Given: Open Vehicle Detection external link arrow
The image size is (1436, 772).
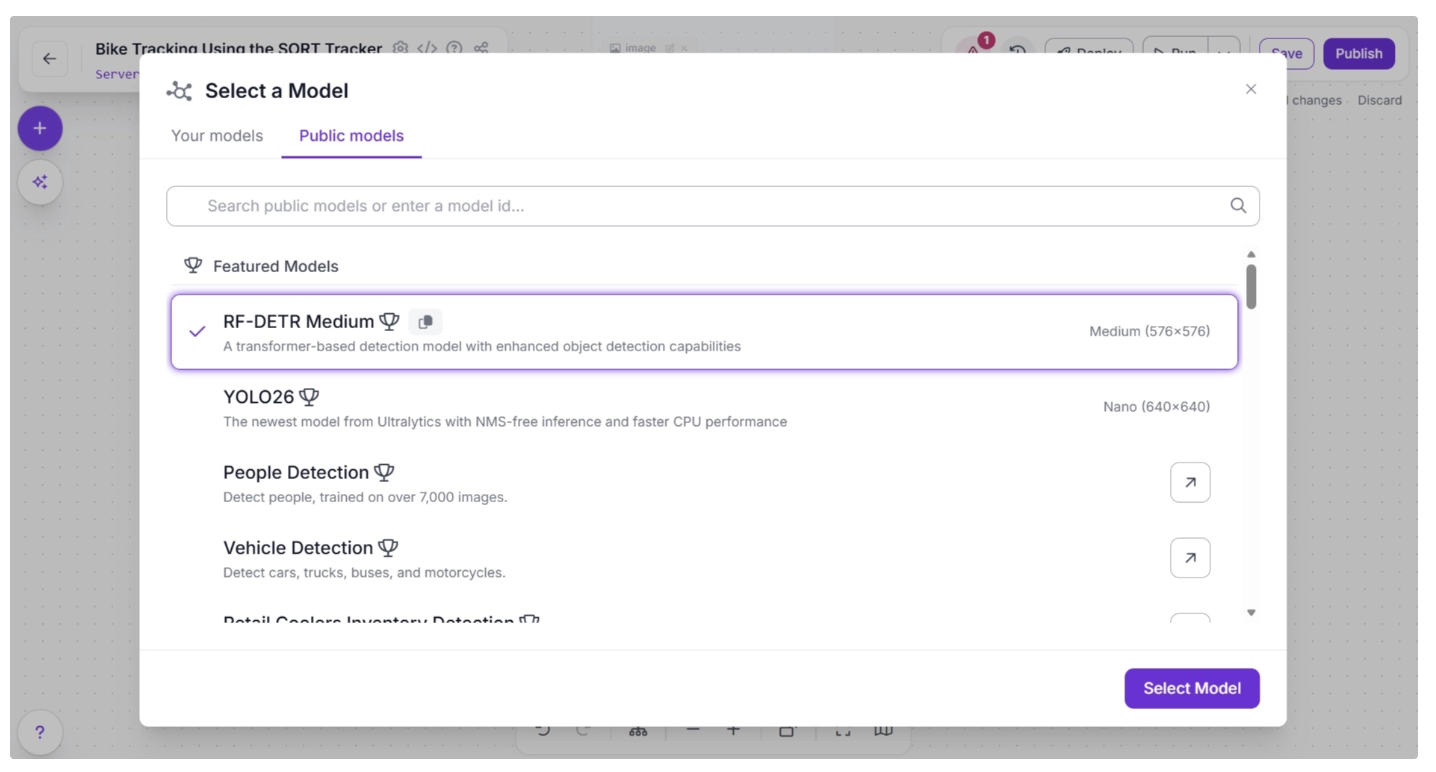Looking at the screenshot, I should [1190, 558].
